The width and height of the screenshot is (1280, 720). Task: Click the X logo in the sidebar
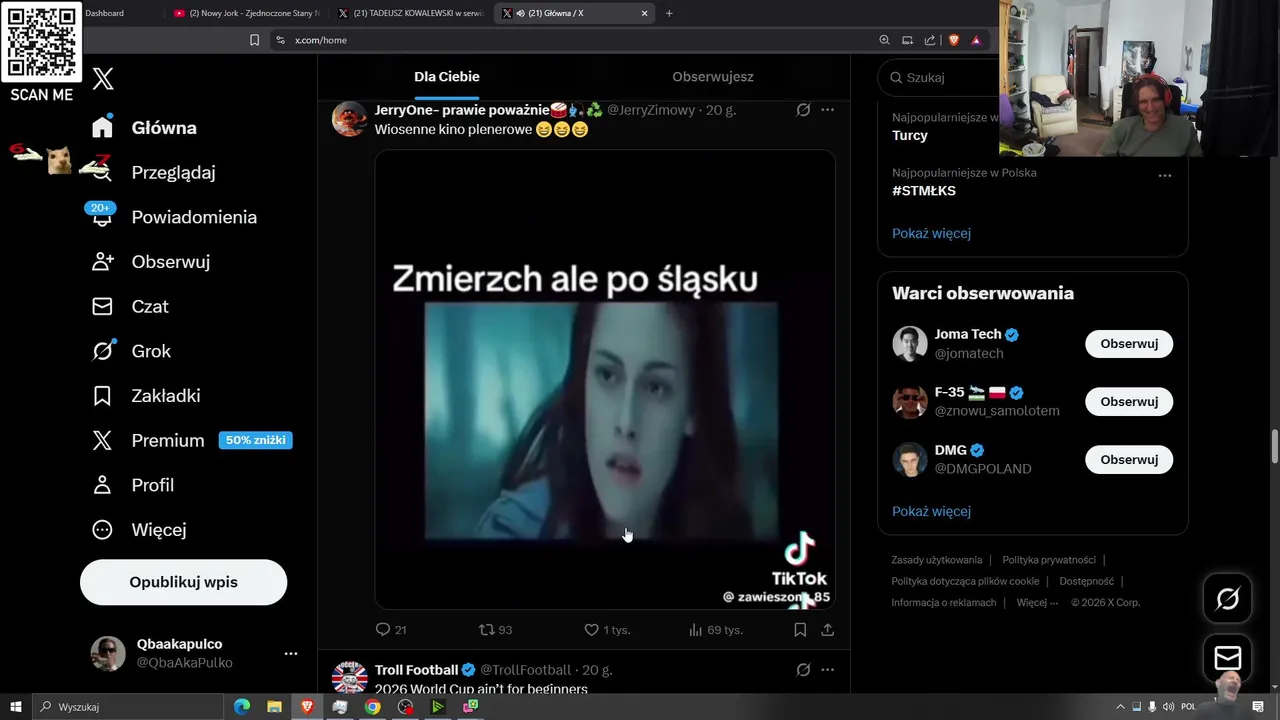[x=103, y=79]
